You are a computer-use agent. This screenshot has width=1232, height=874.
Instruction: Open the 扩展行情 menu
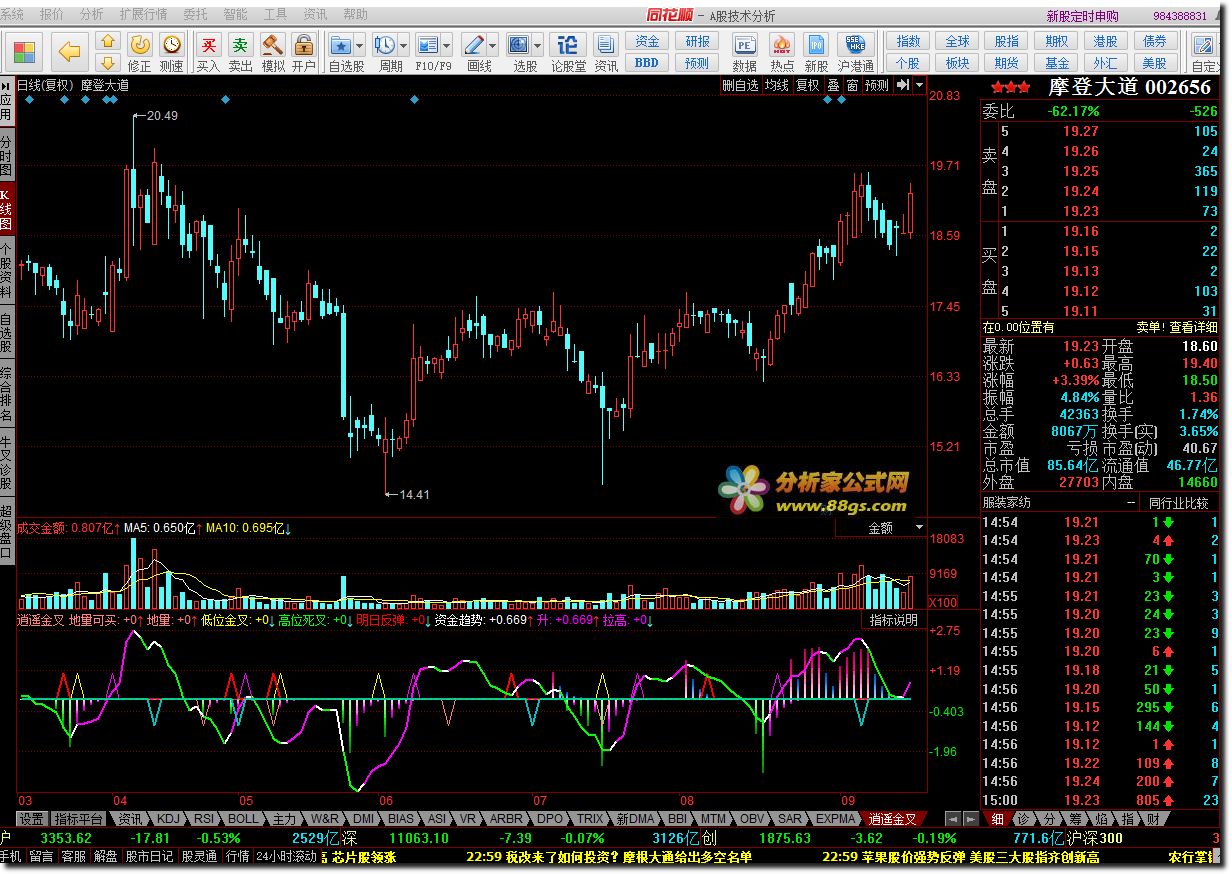(x=143, y=14)
